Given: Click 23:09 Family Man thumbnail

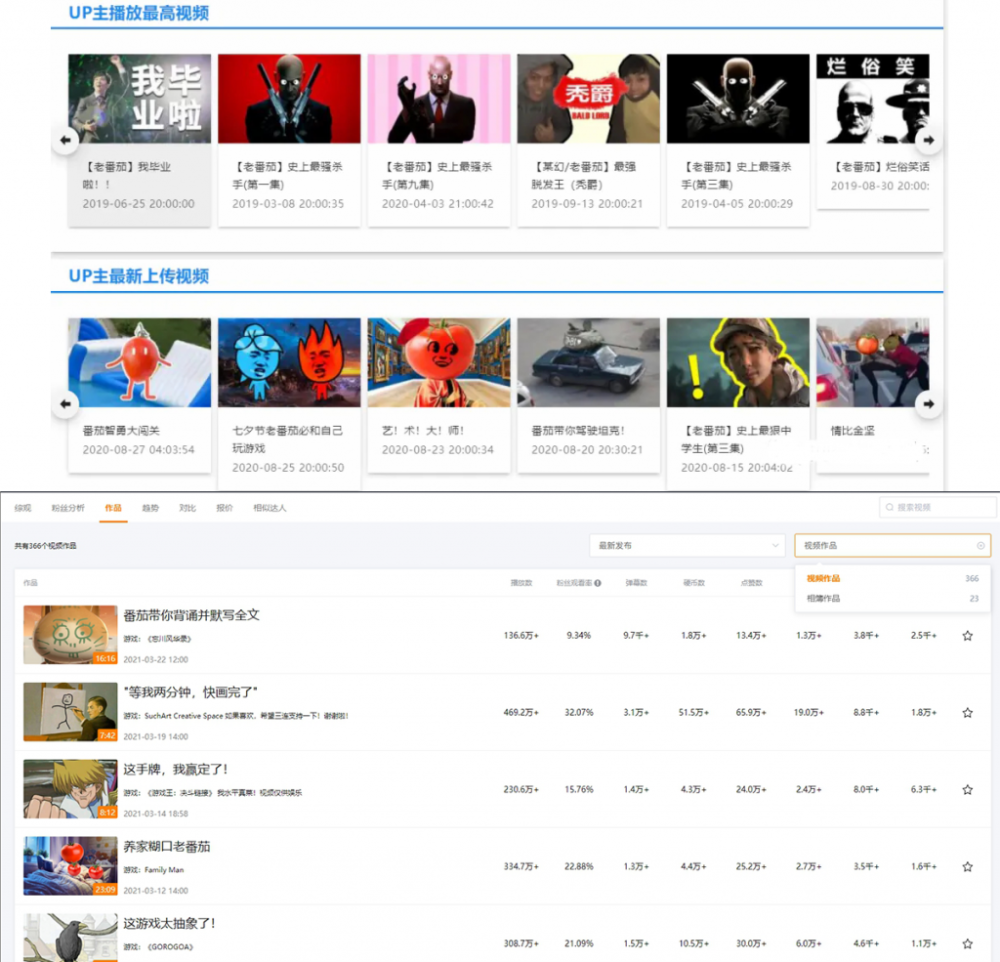Looking at the screenshot, I should [x=70, y=866].
